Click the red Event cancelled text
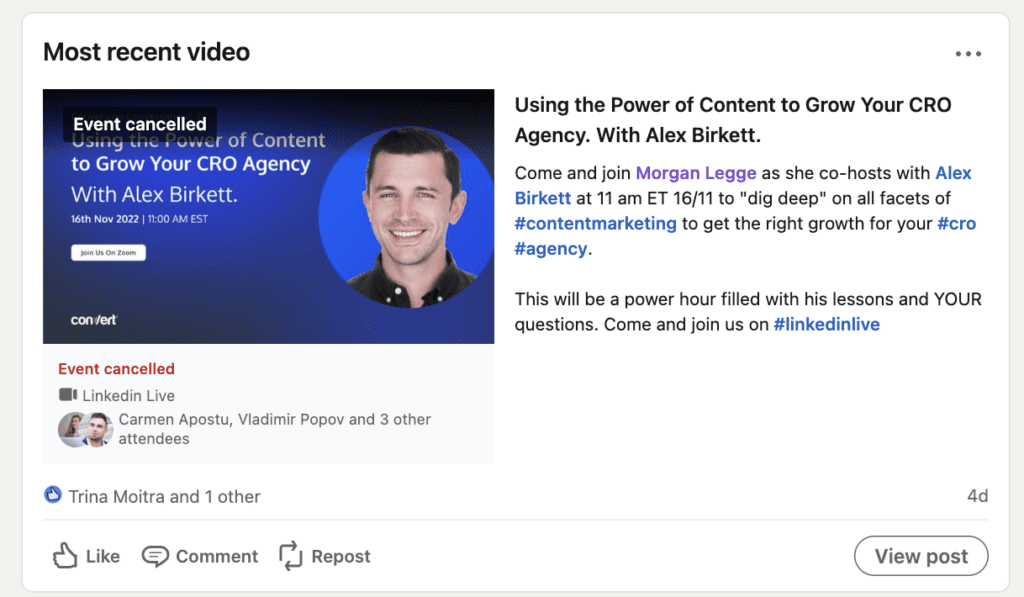This screenshot has width=1024, height=597. pos(116,369)
